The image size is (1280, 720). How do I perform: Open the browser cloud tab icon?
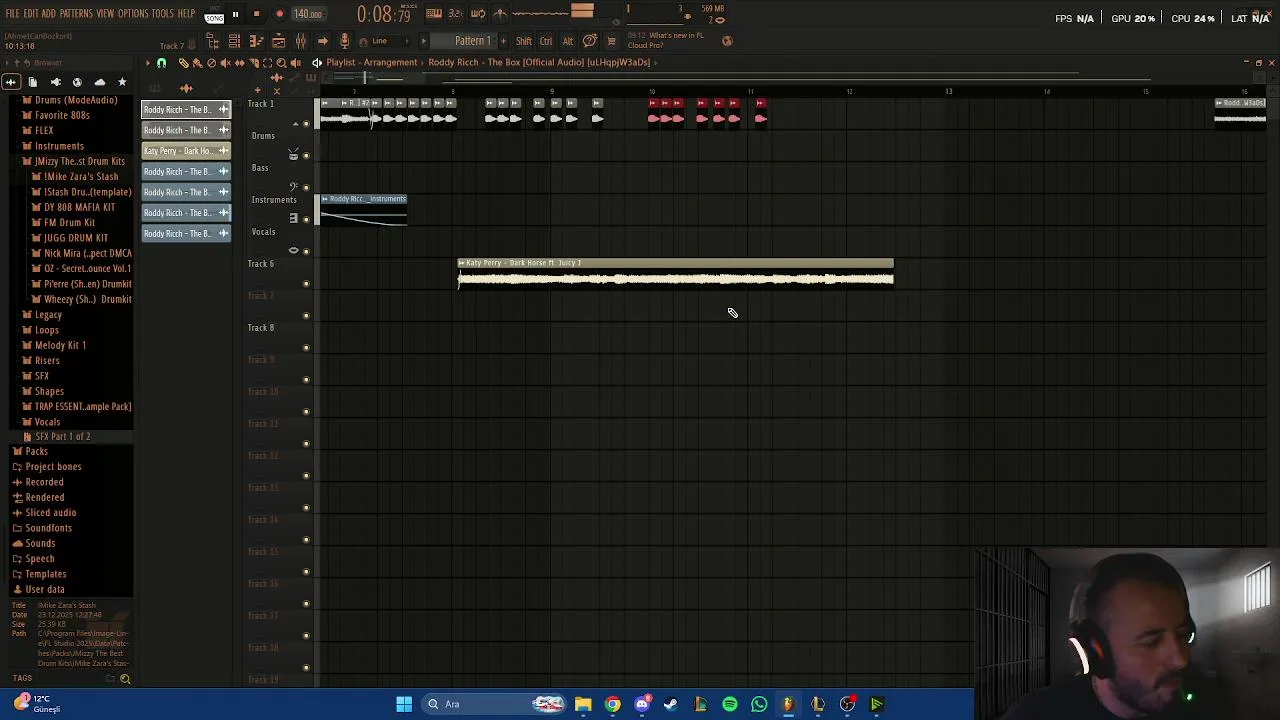[x=99, y=82]
